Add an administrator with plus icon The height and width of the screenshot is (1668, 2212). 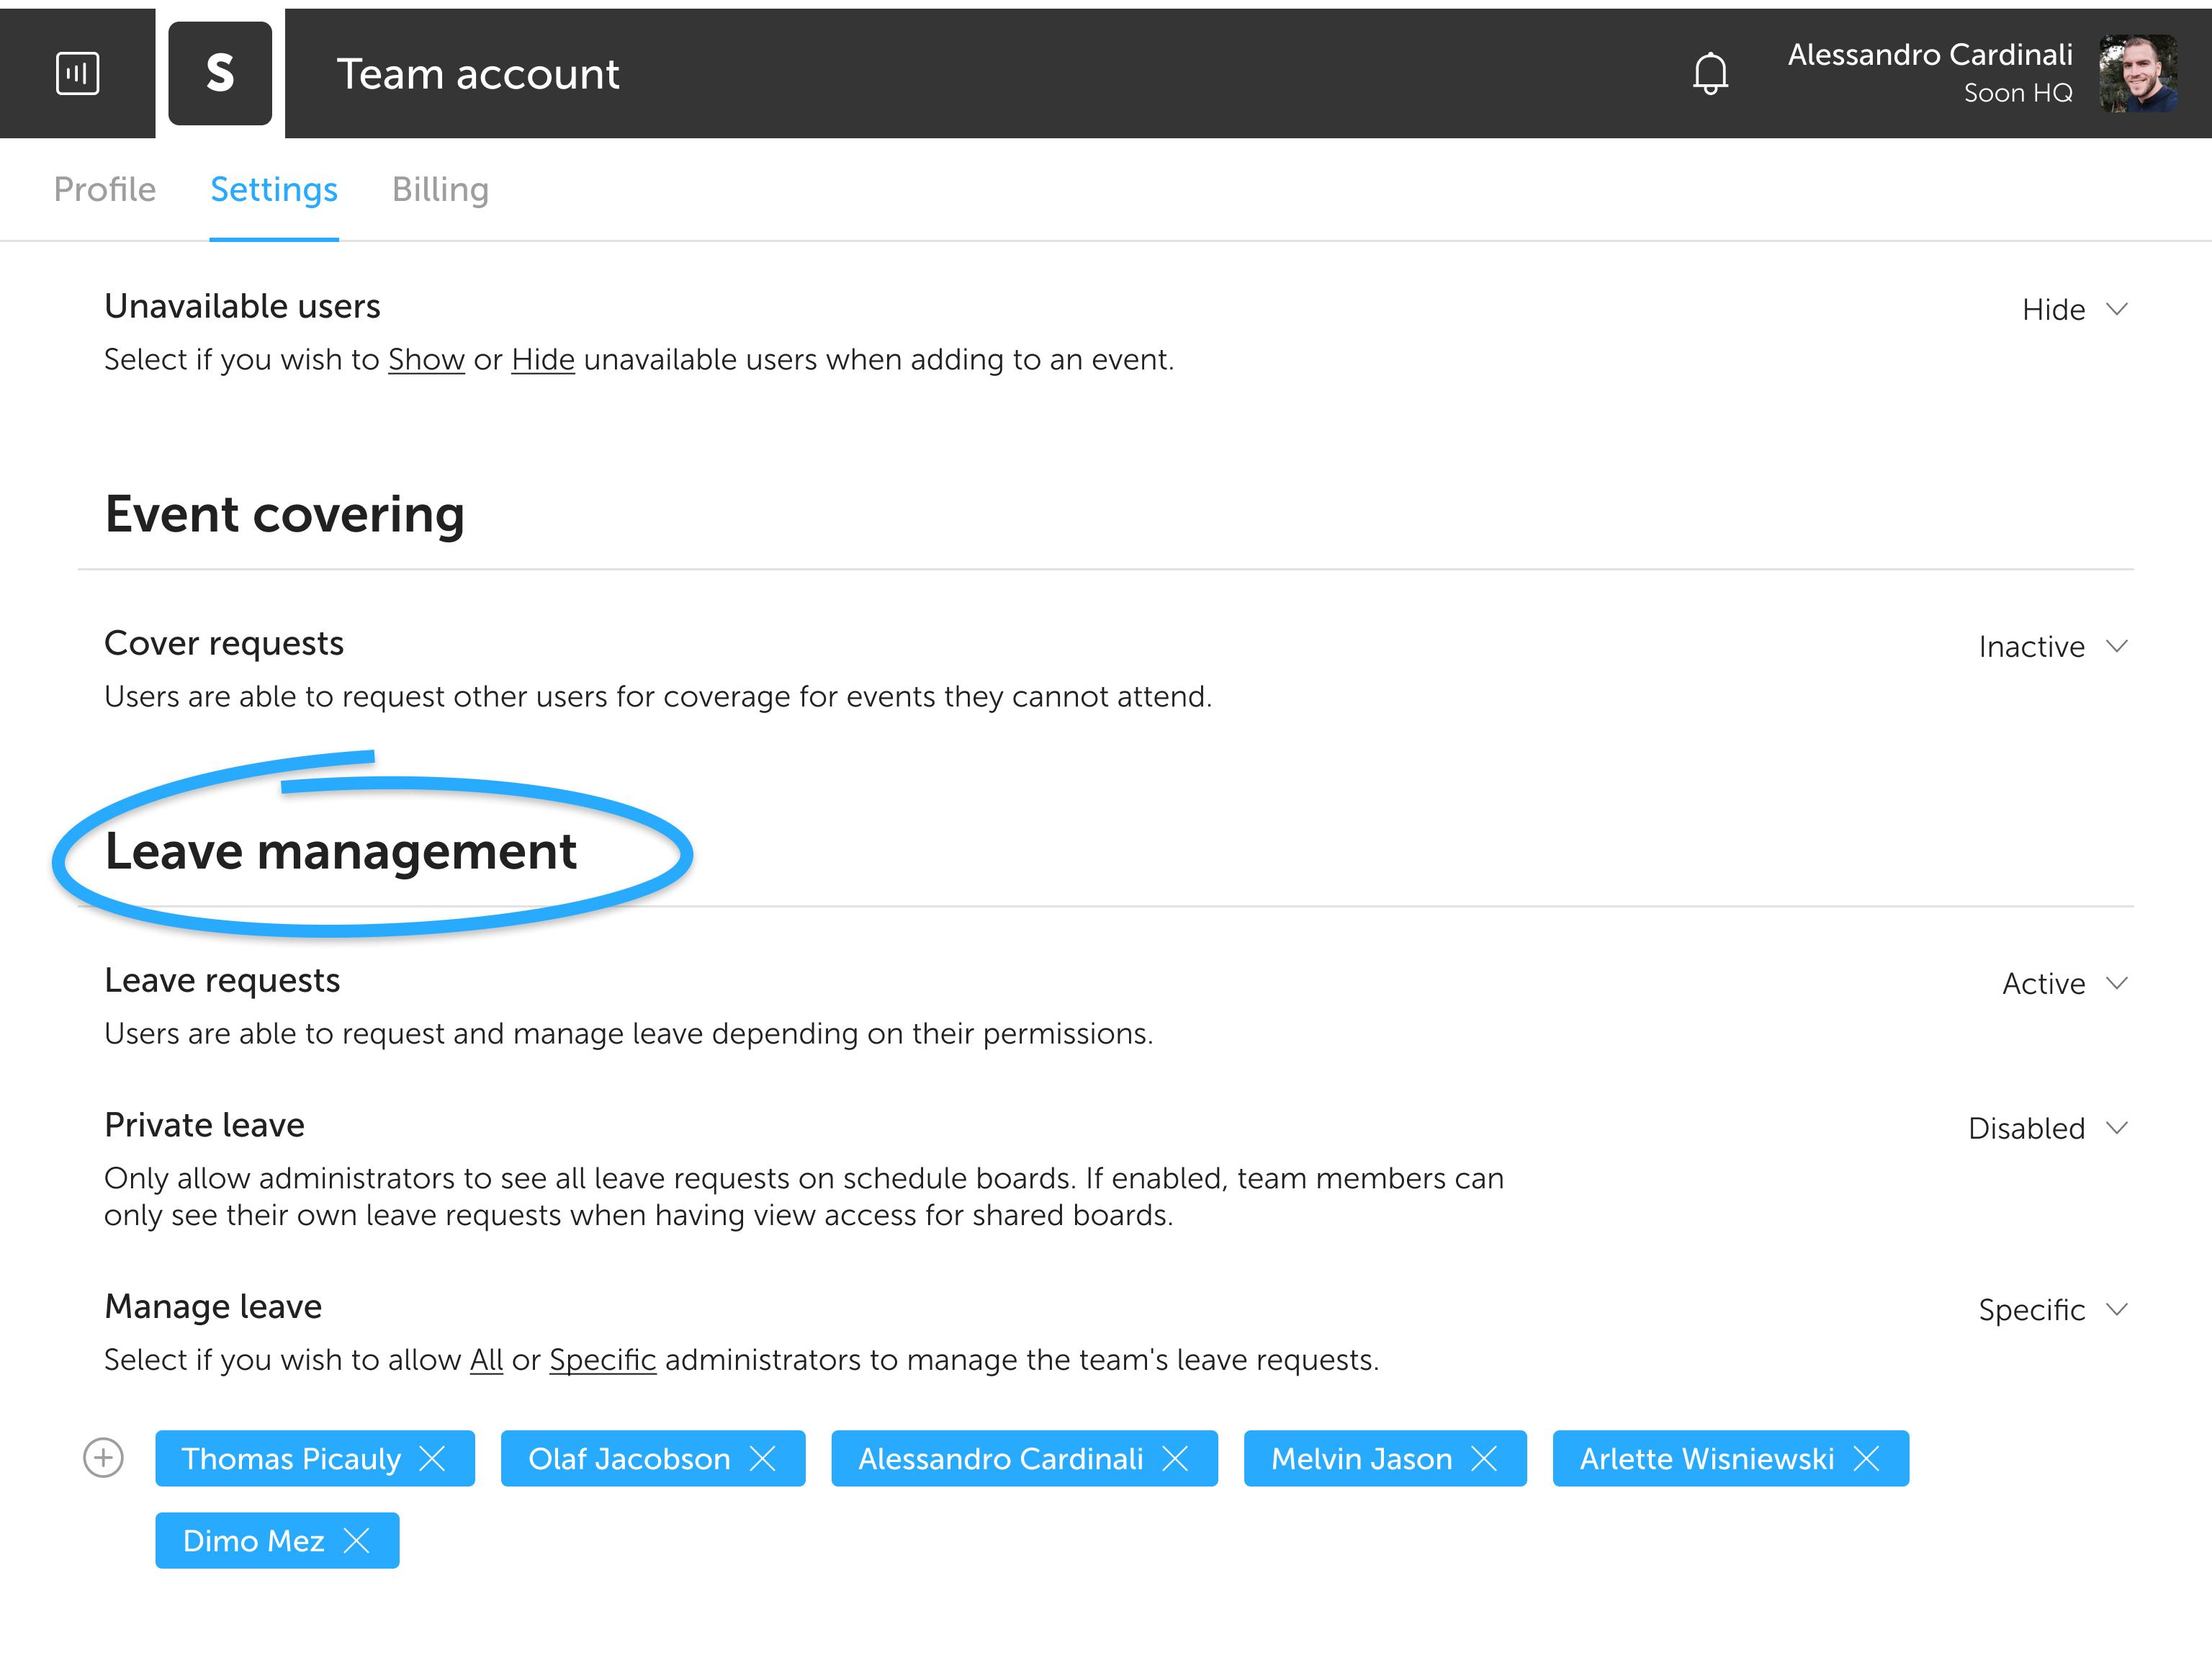(103, 1458)
